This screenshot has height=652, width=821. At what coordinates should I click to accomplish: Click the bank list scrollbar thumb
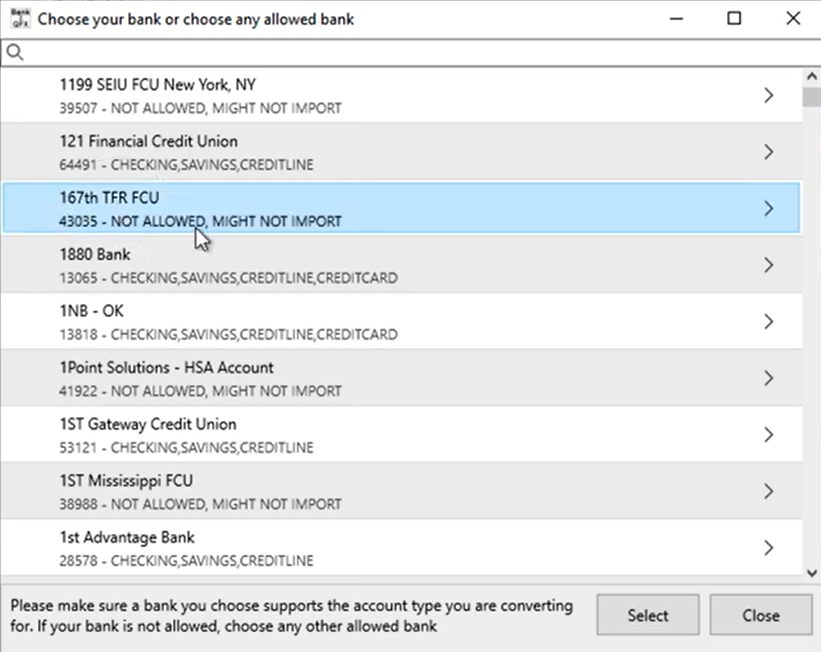[x=812, y=97]
